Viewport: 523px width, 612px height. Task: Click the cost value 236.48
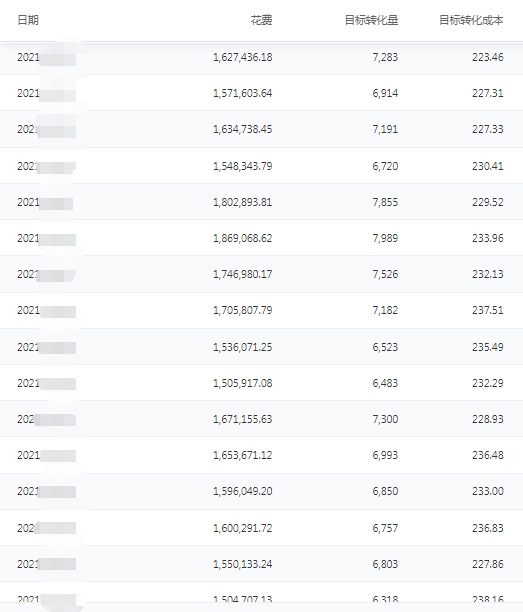tap(487, 455)
